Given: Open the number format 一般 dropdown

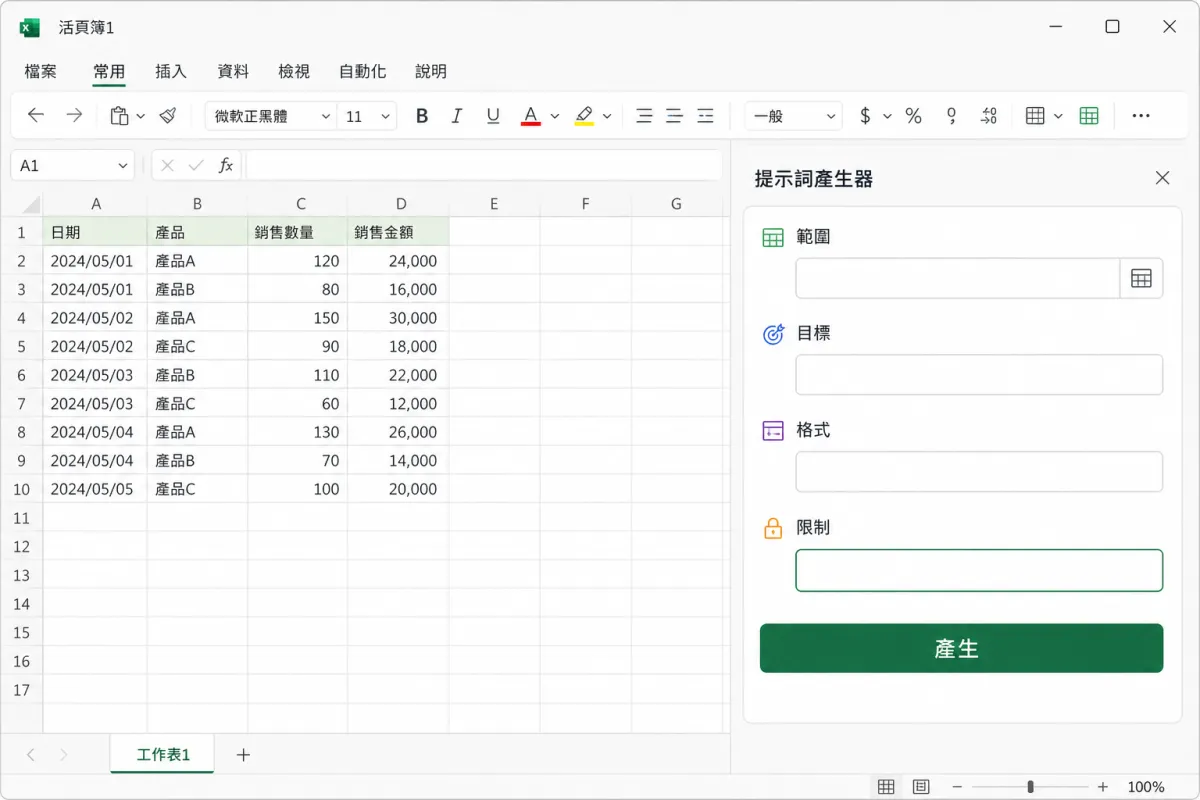Looking at the screenshot, I should (794, 116).
